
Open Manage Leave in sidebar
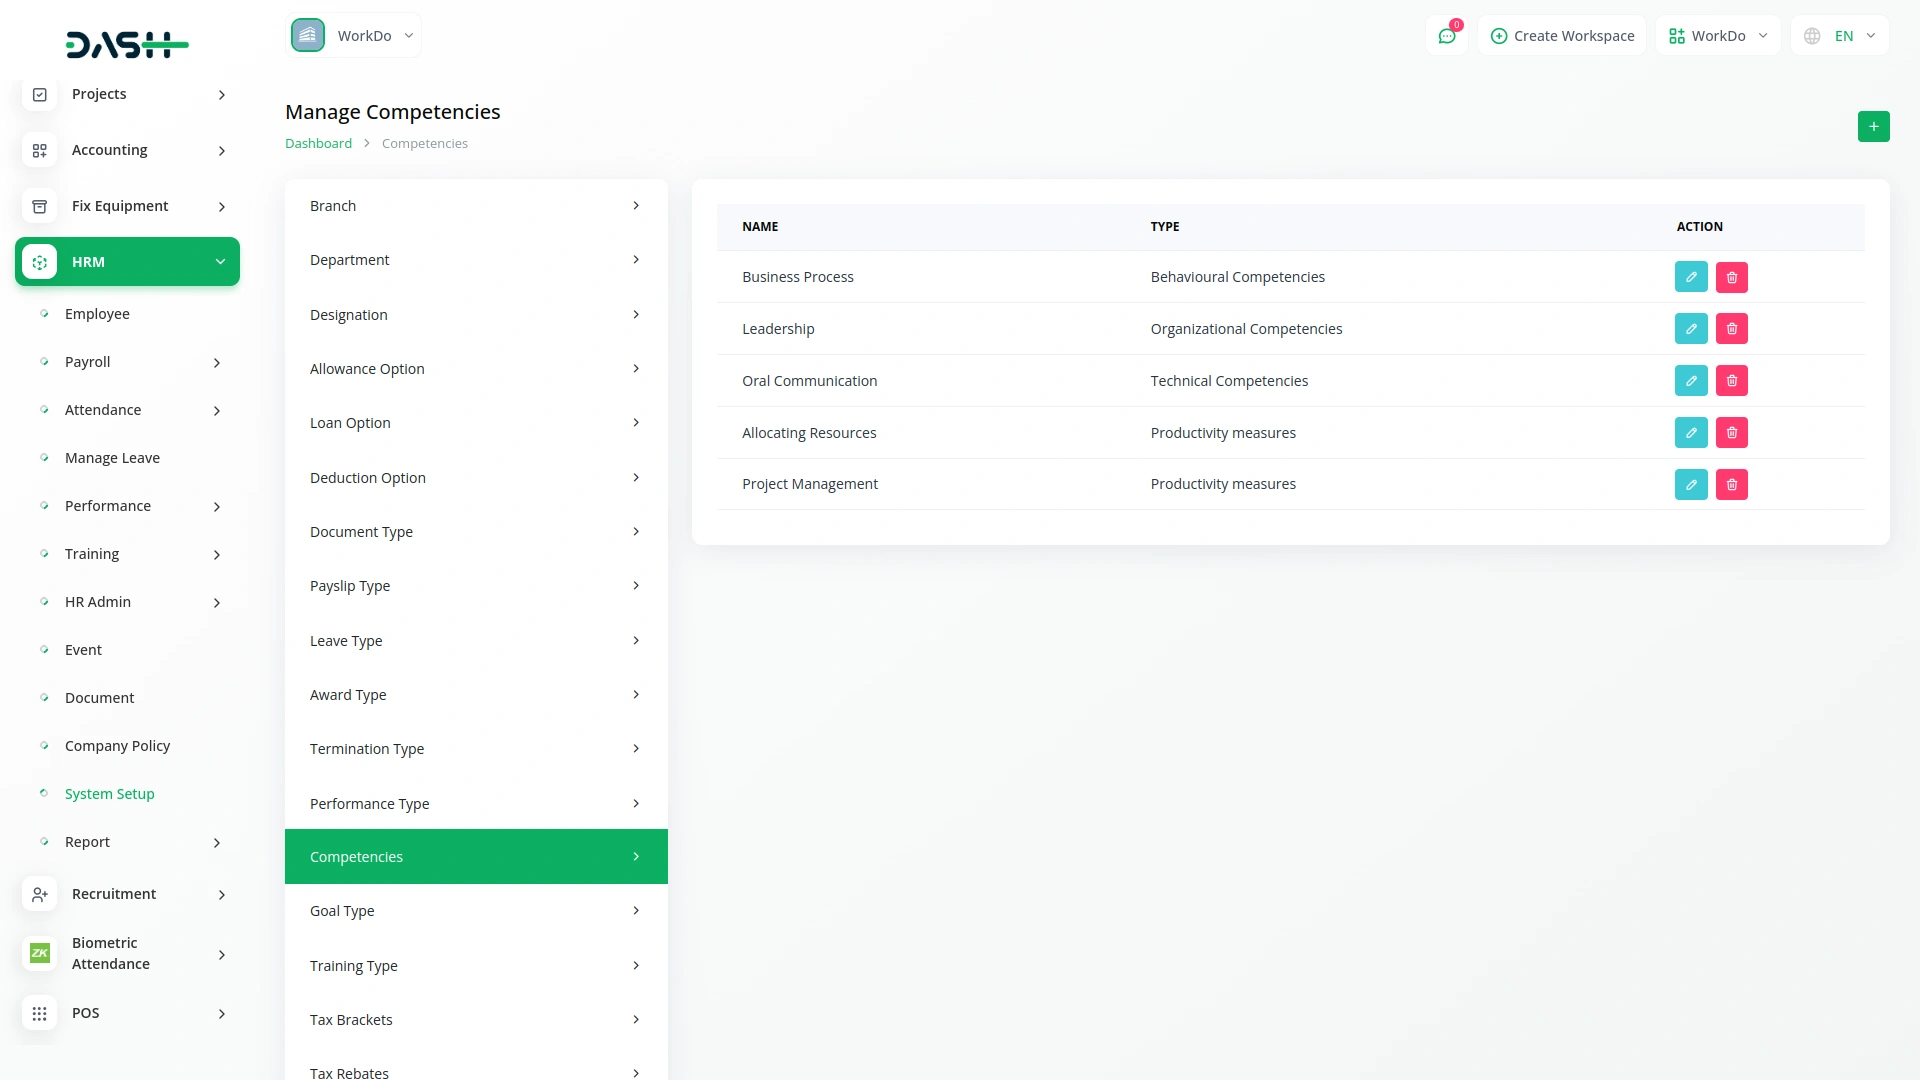(x=112, y=458)
